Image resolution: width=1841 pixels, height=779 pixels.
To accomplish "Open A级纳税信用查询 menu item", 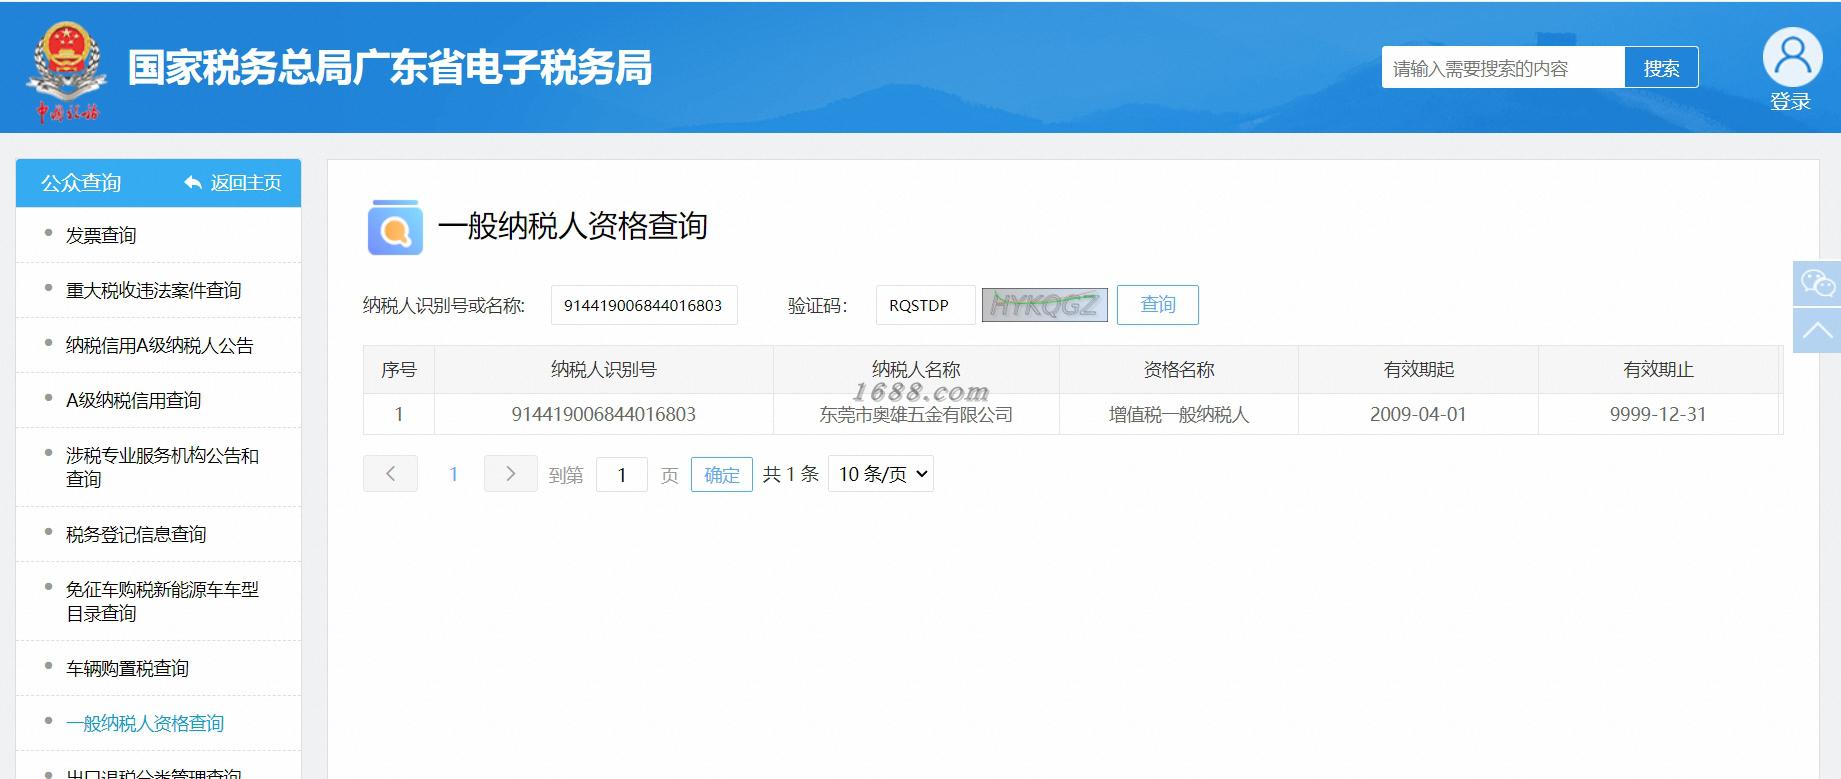I will pyautogui.click(x=133, y=400).
